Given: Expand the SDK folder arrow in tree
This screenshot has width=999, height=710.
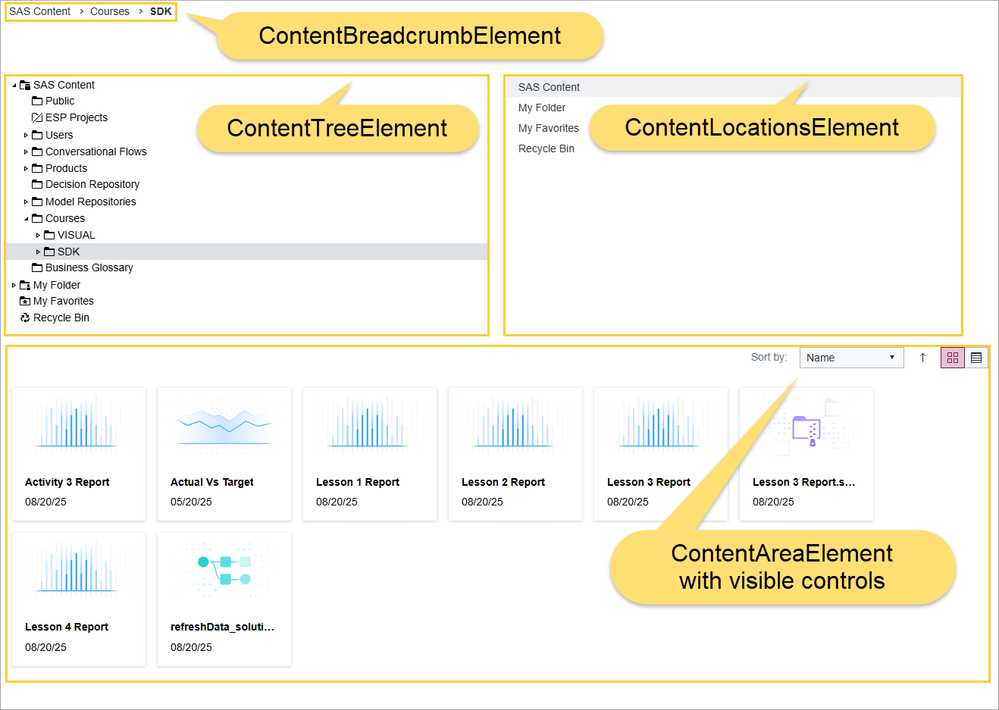Looking at the screenshot, I should point(38,252).
